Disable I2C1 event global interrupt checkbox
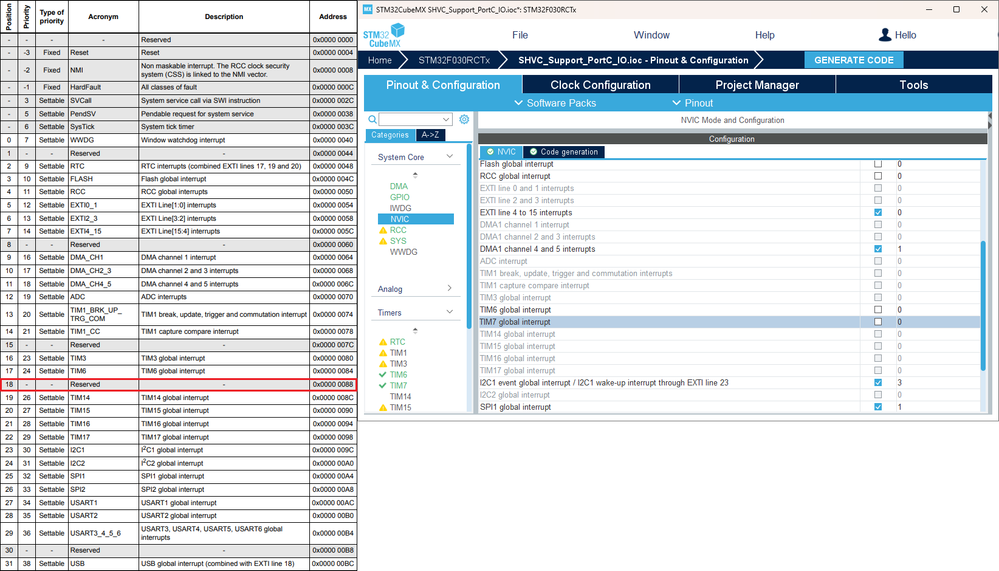The width and height of the screenshot is (999, 571). (x=878, y=382)
